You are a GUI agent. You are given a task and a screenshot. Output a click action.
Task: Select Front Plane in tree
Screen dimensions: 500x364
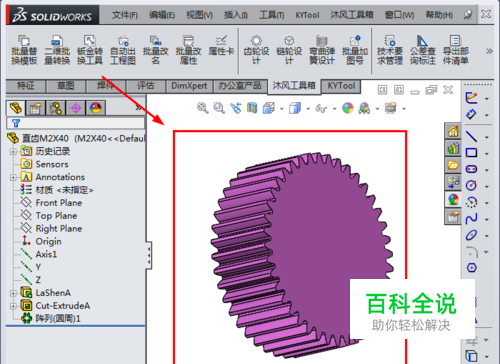(x=52, y=203)
